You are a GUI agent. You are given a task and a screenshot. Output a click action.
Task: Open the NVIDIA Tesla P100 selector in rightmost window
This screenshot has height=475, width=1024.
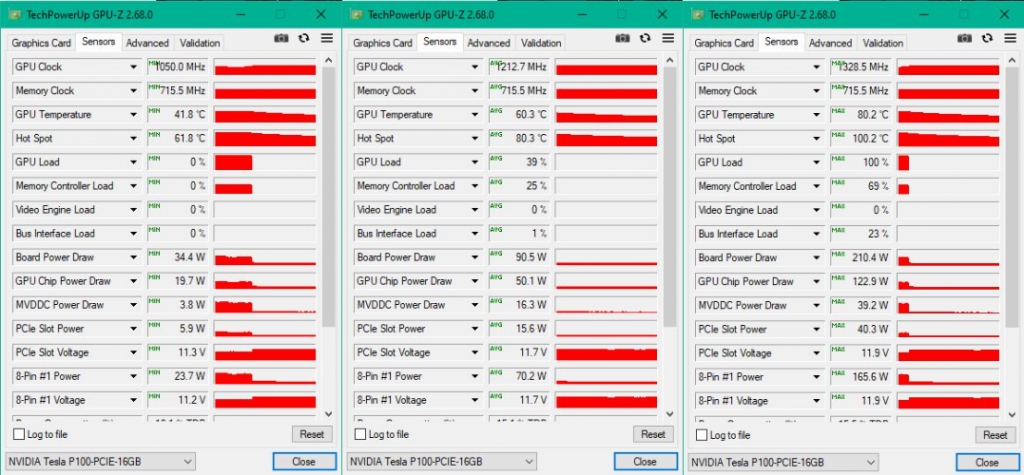(780, 462)
